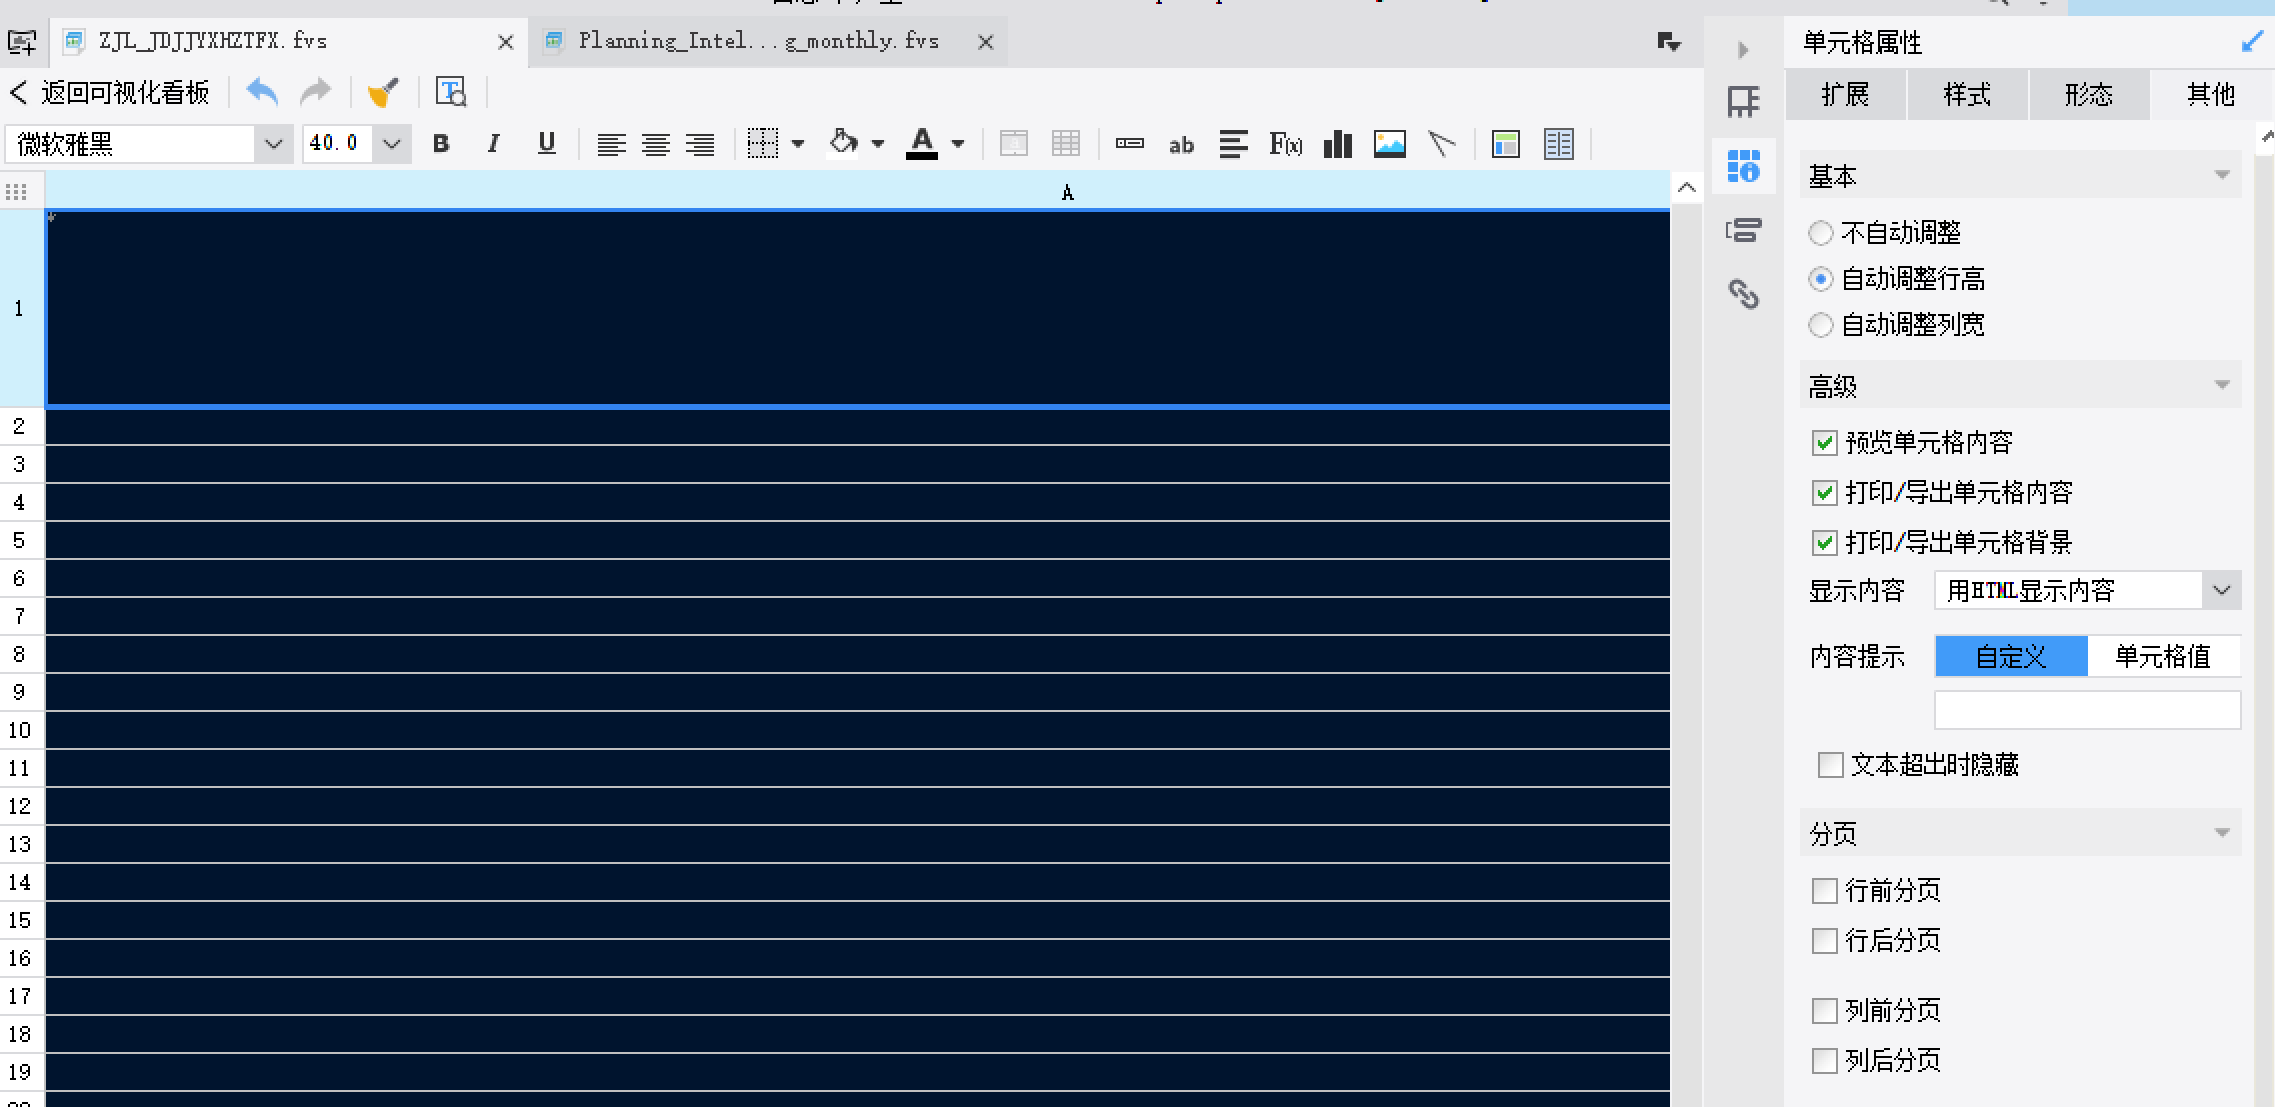Click the unmerge cells grid icon
The image size is (2275, 1107).
(x=1066, y=144)
